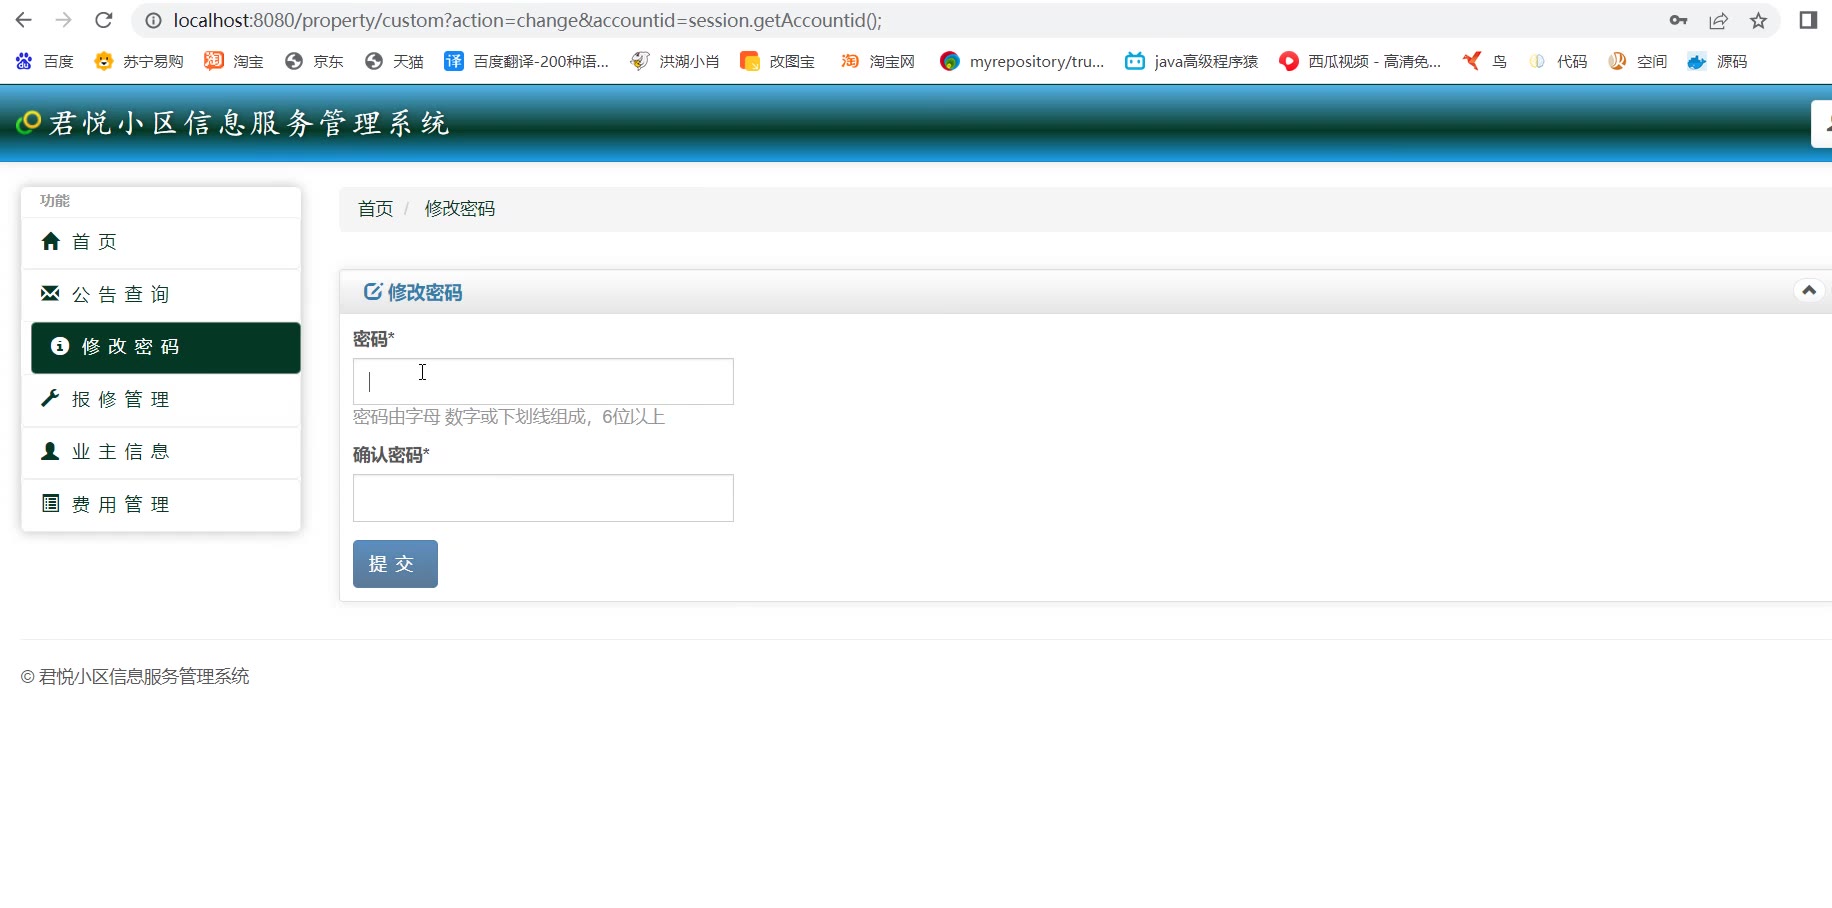Focus the 确认密码 input field
Screen dimensions: 1832x908
pos(543,498)
